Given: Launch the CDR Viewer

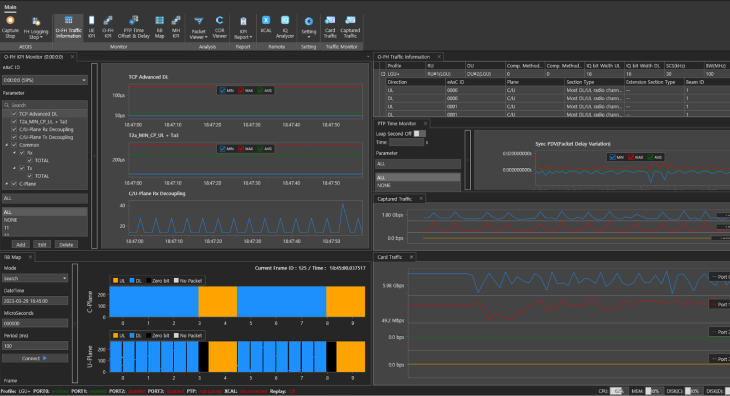Looking at the screenshot, I should [219, 27].
